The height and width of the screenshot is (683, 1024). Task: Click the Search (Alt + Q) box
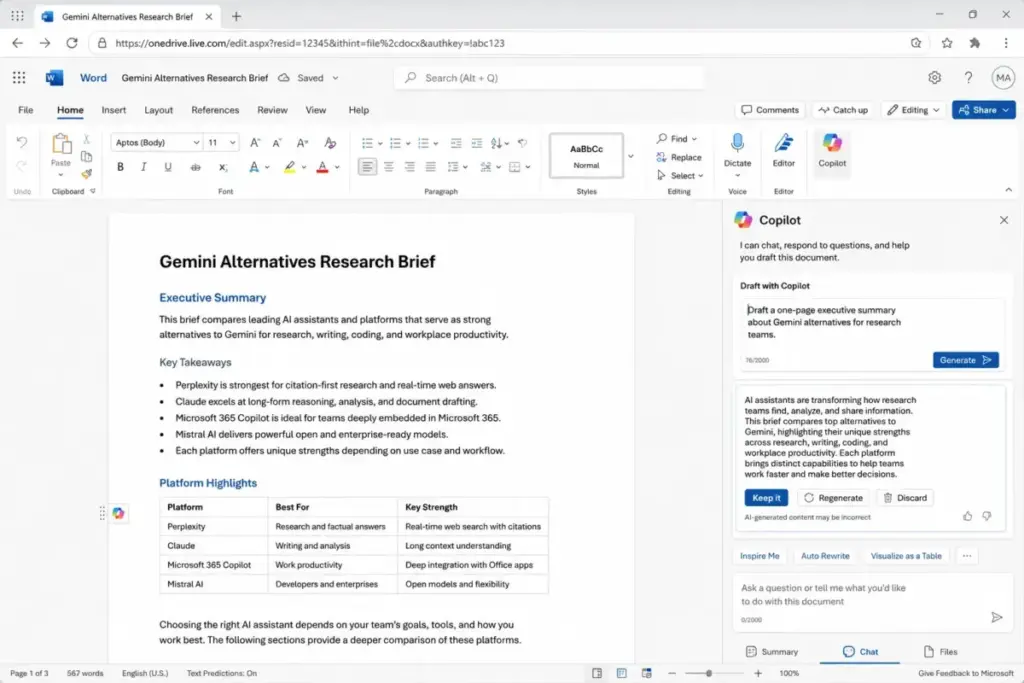point(549,78)
